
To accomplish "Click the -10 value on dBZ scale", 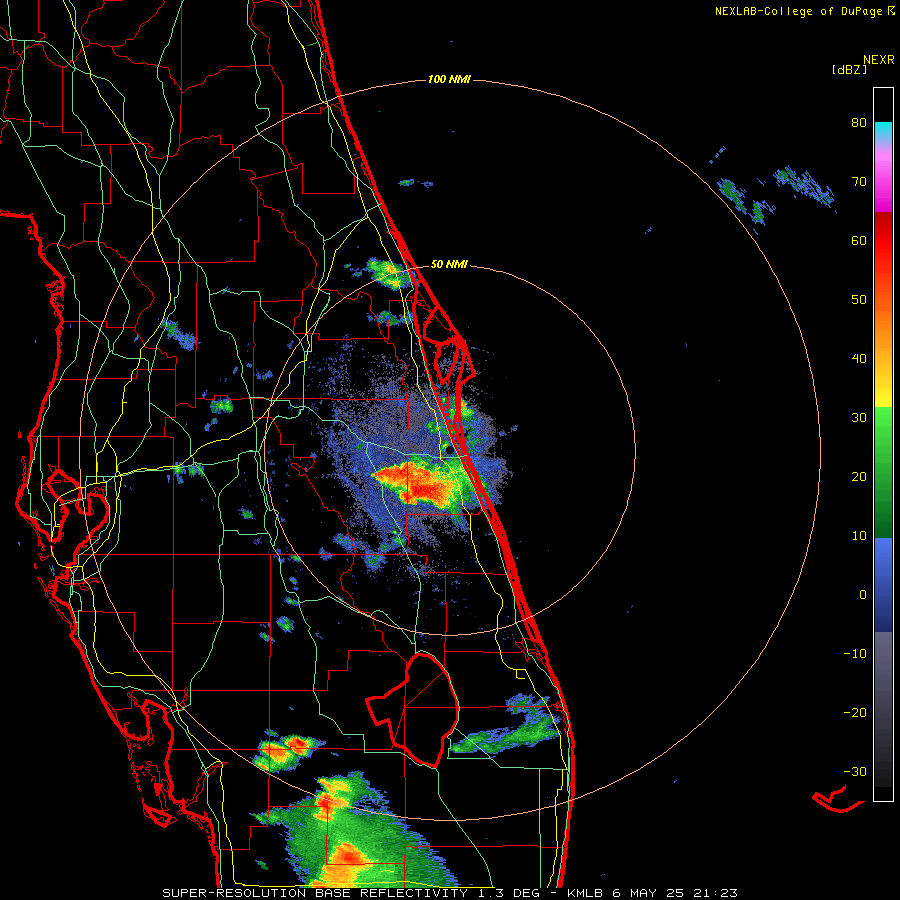I will (x=855, y=654).
